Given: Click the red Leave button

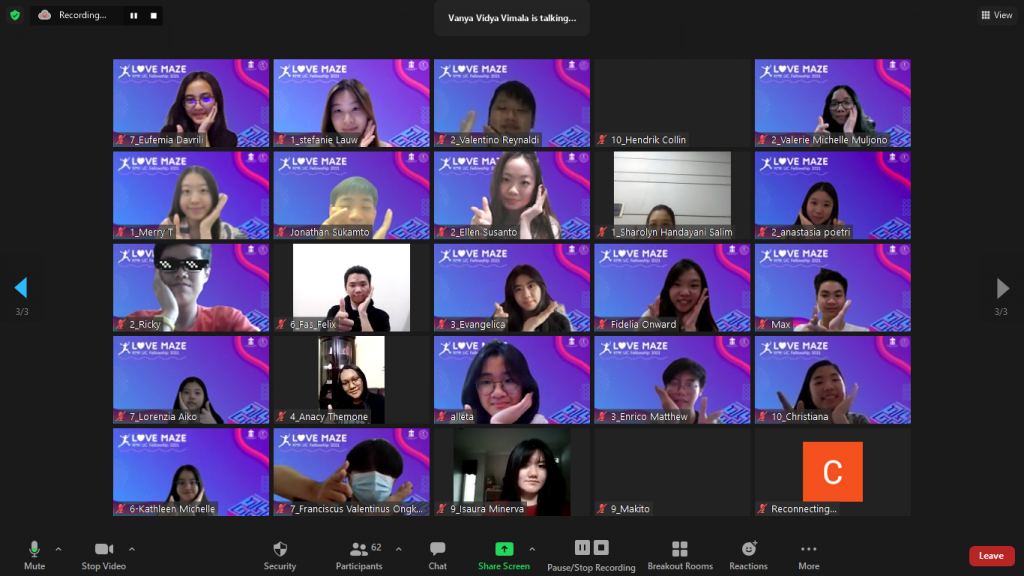Looking at the screenshot, I should click(990, 556).
